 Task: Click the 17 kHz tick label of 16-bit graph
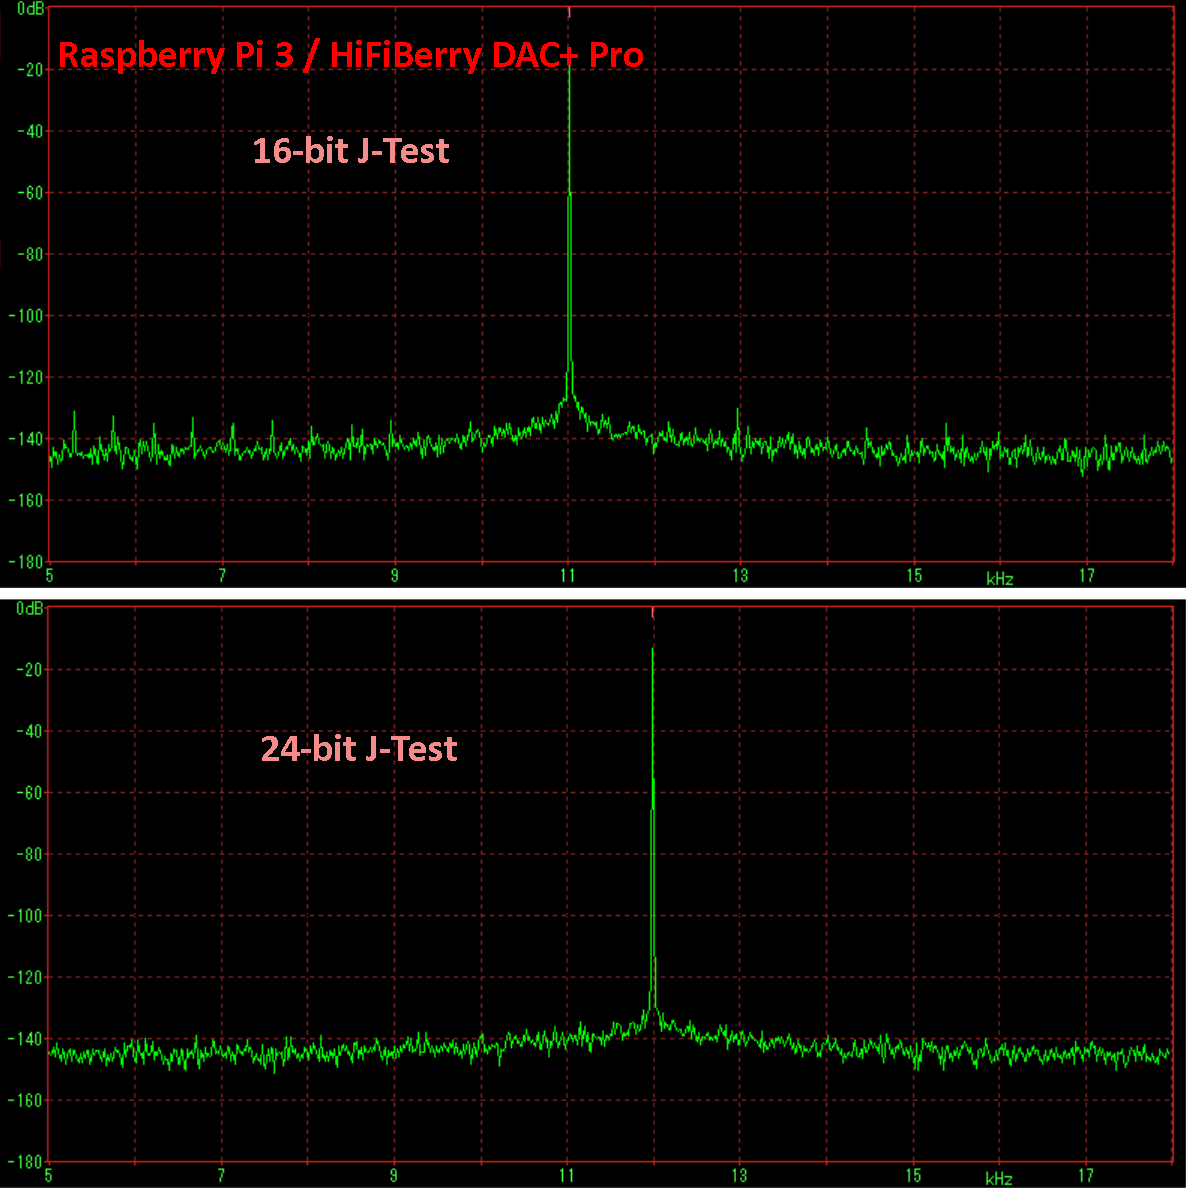(x=1087, y=576)
